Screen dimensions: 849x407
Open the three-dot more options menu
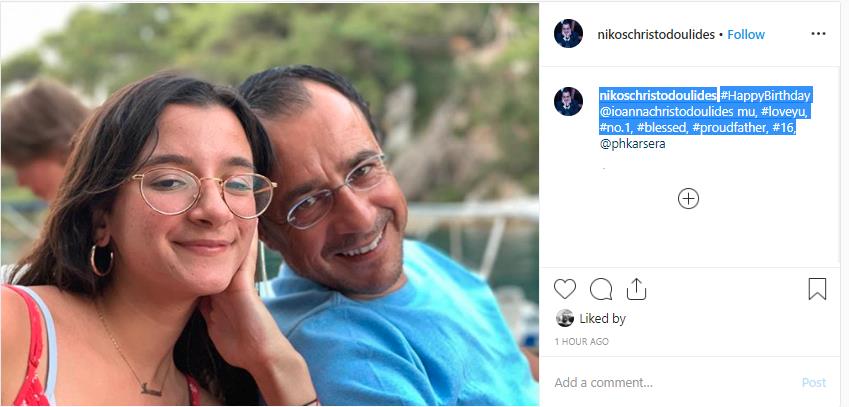[818, 34]
